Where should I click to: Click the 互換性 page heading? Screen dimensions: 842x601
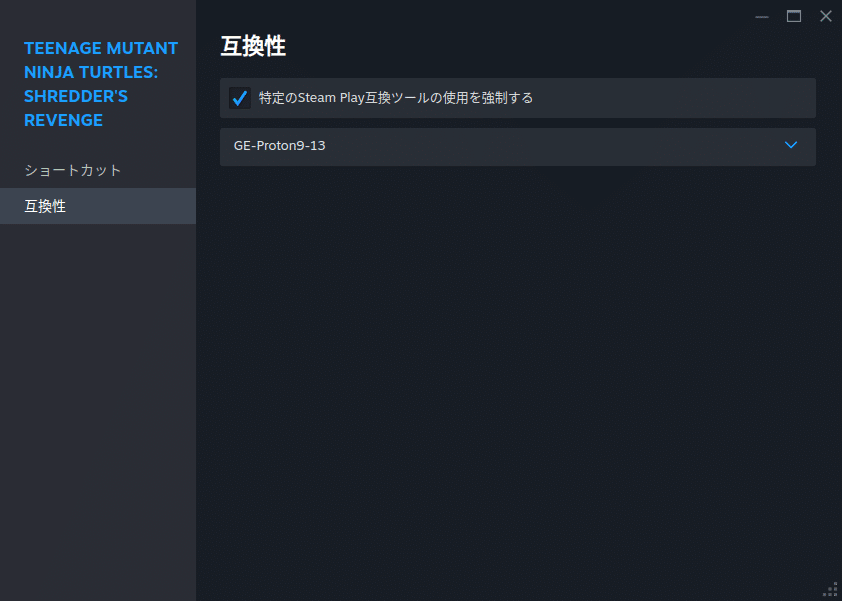point(253,46)
